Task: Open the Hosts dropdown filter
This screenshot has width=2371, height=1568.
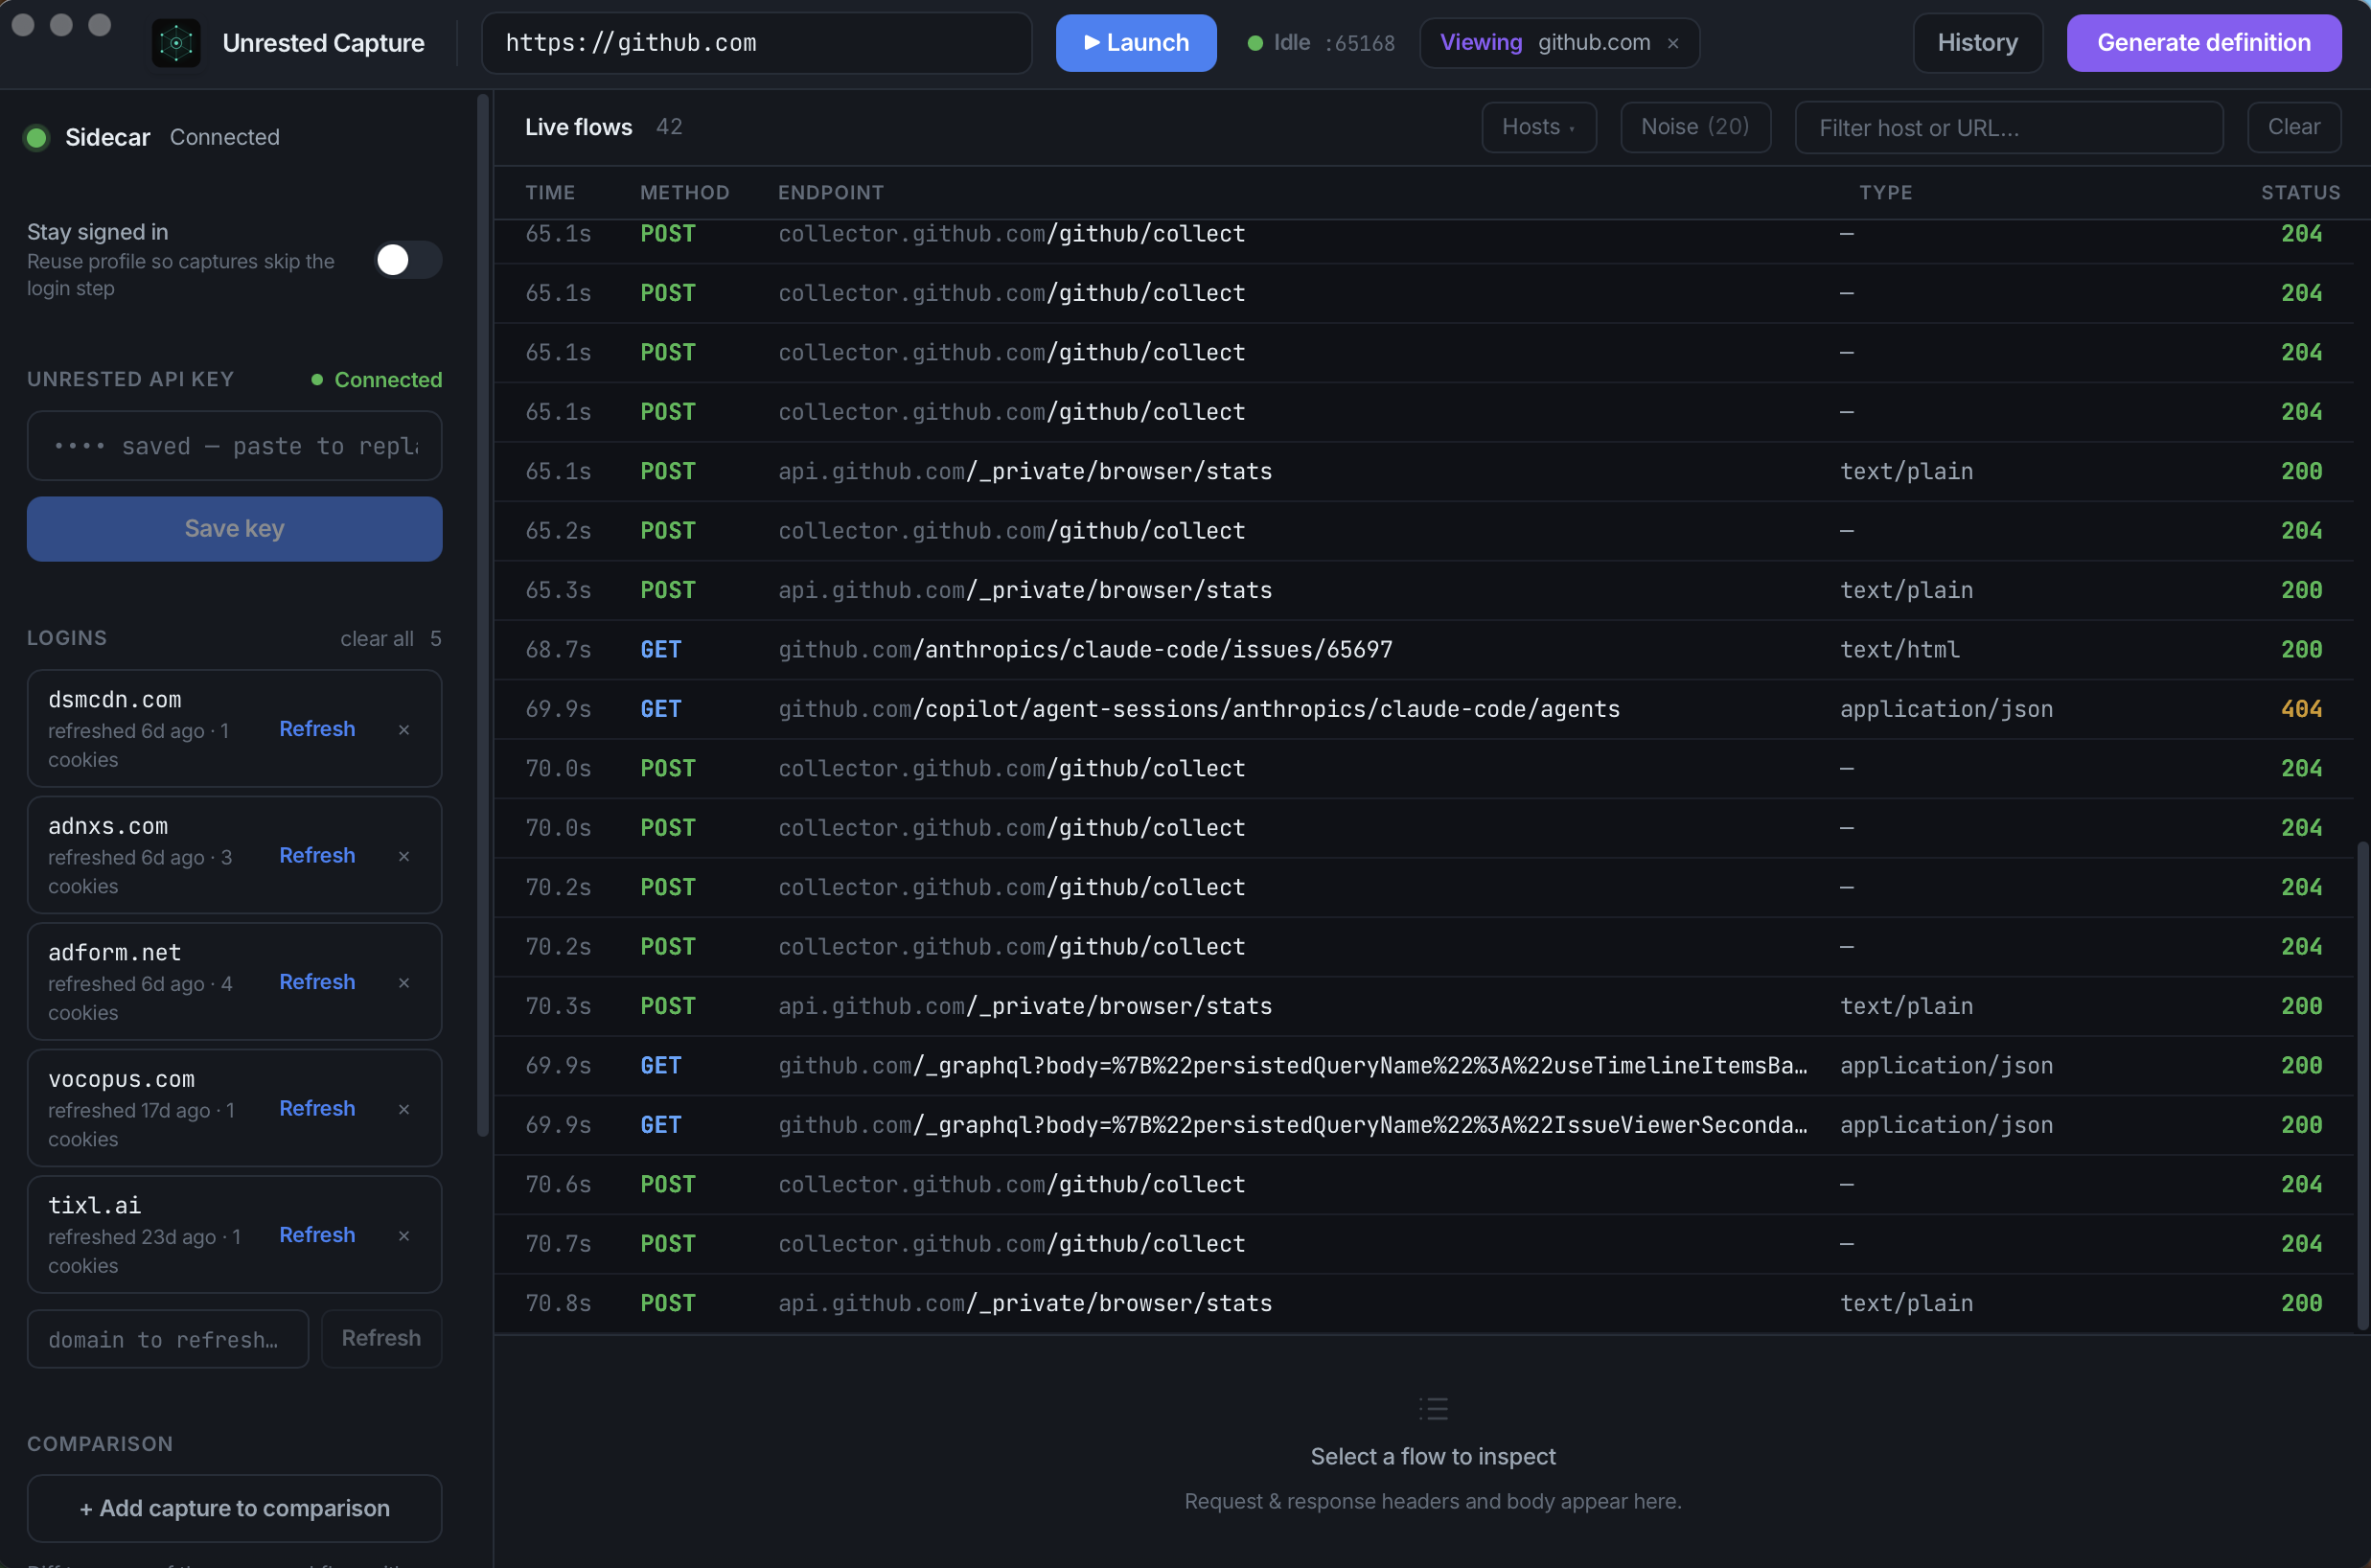Action: 1538,127
